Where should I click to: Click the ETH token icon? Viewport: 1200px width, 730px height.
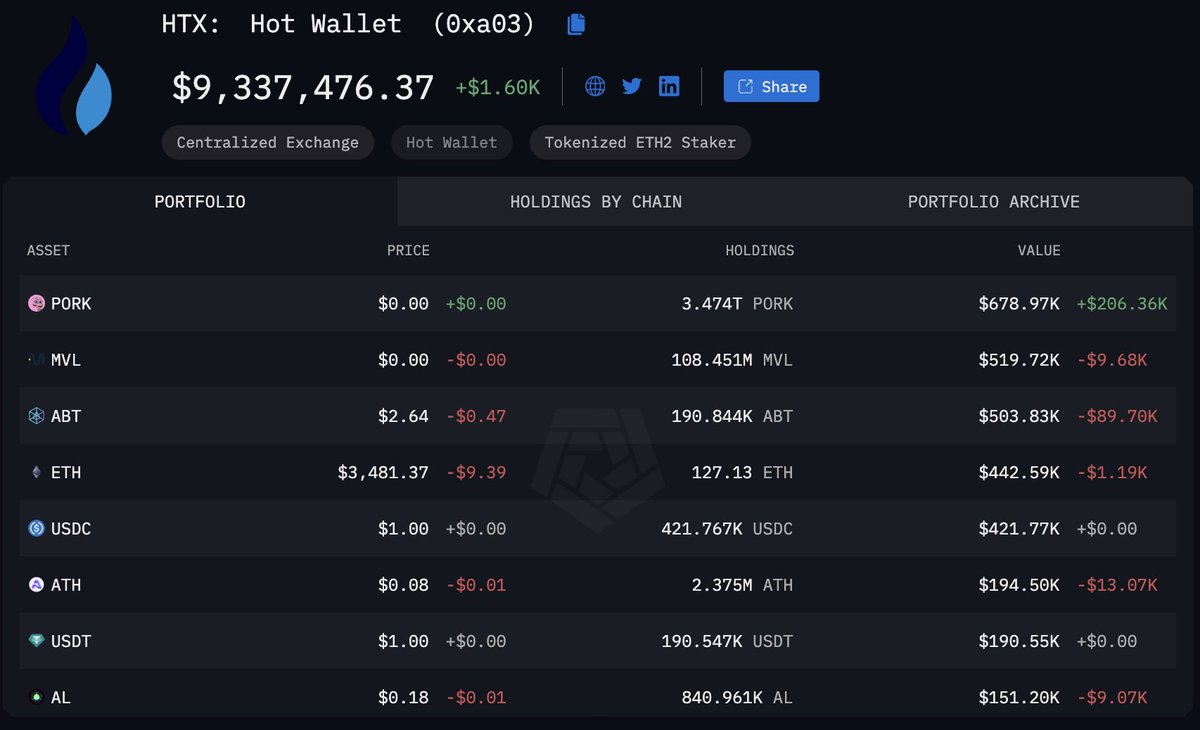(37, 472)
